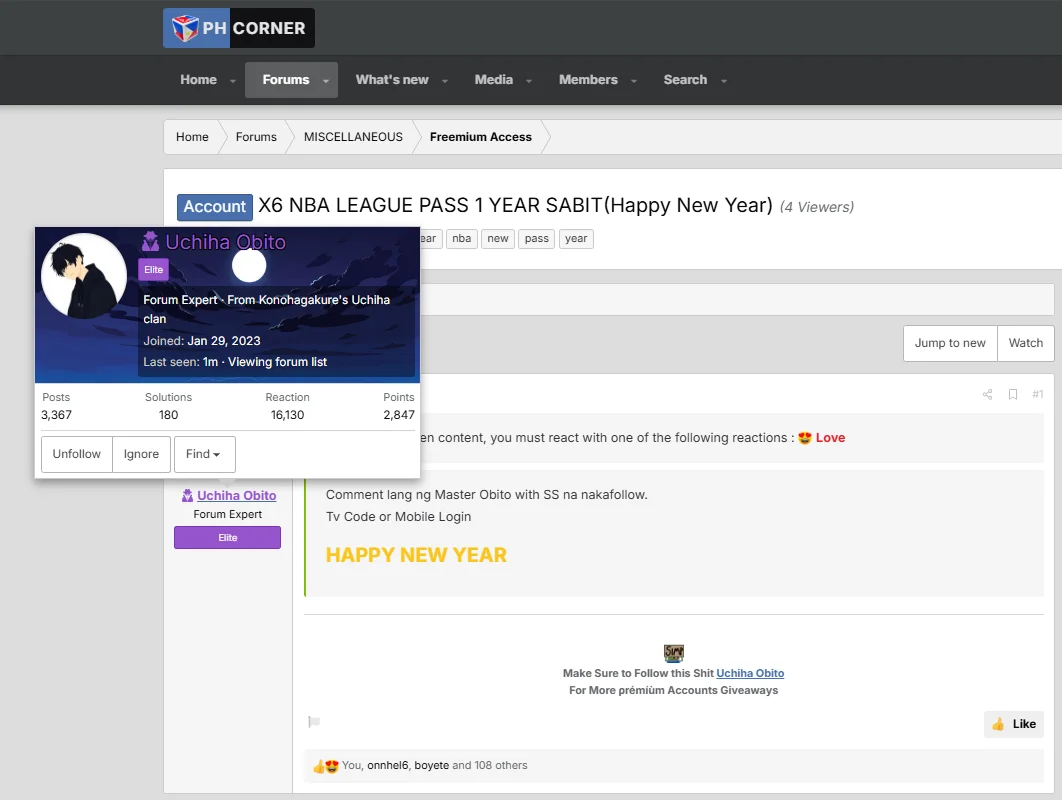The height and width of the screenshot is (800, 1062).
Task: Select the 'nba' tag
Action: (x=462, y=238)
